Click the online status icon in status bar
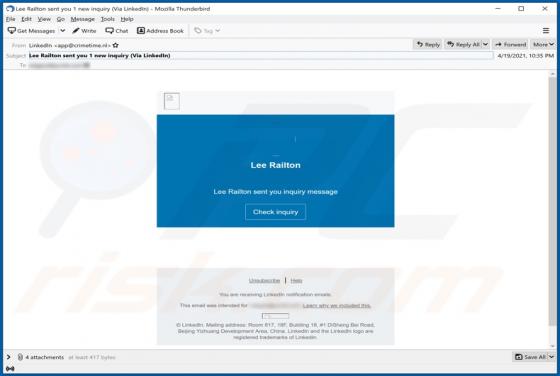 [10, 368]
